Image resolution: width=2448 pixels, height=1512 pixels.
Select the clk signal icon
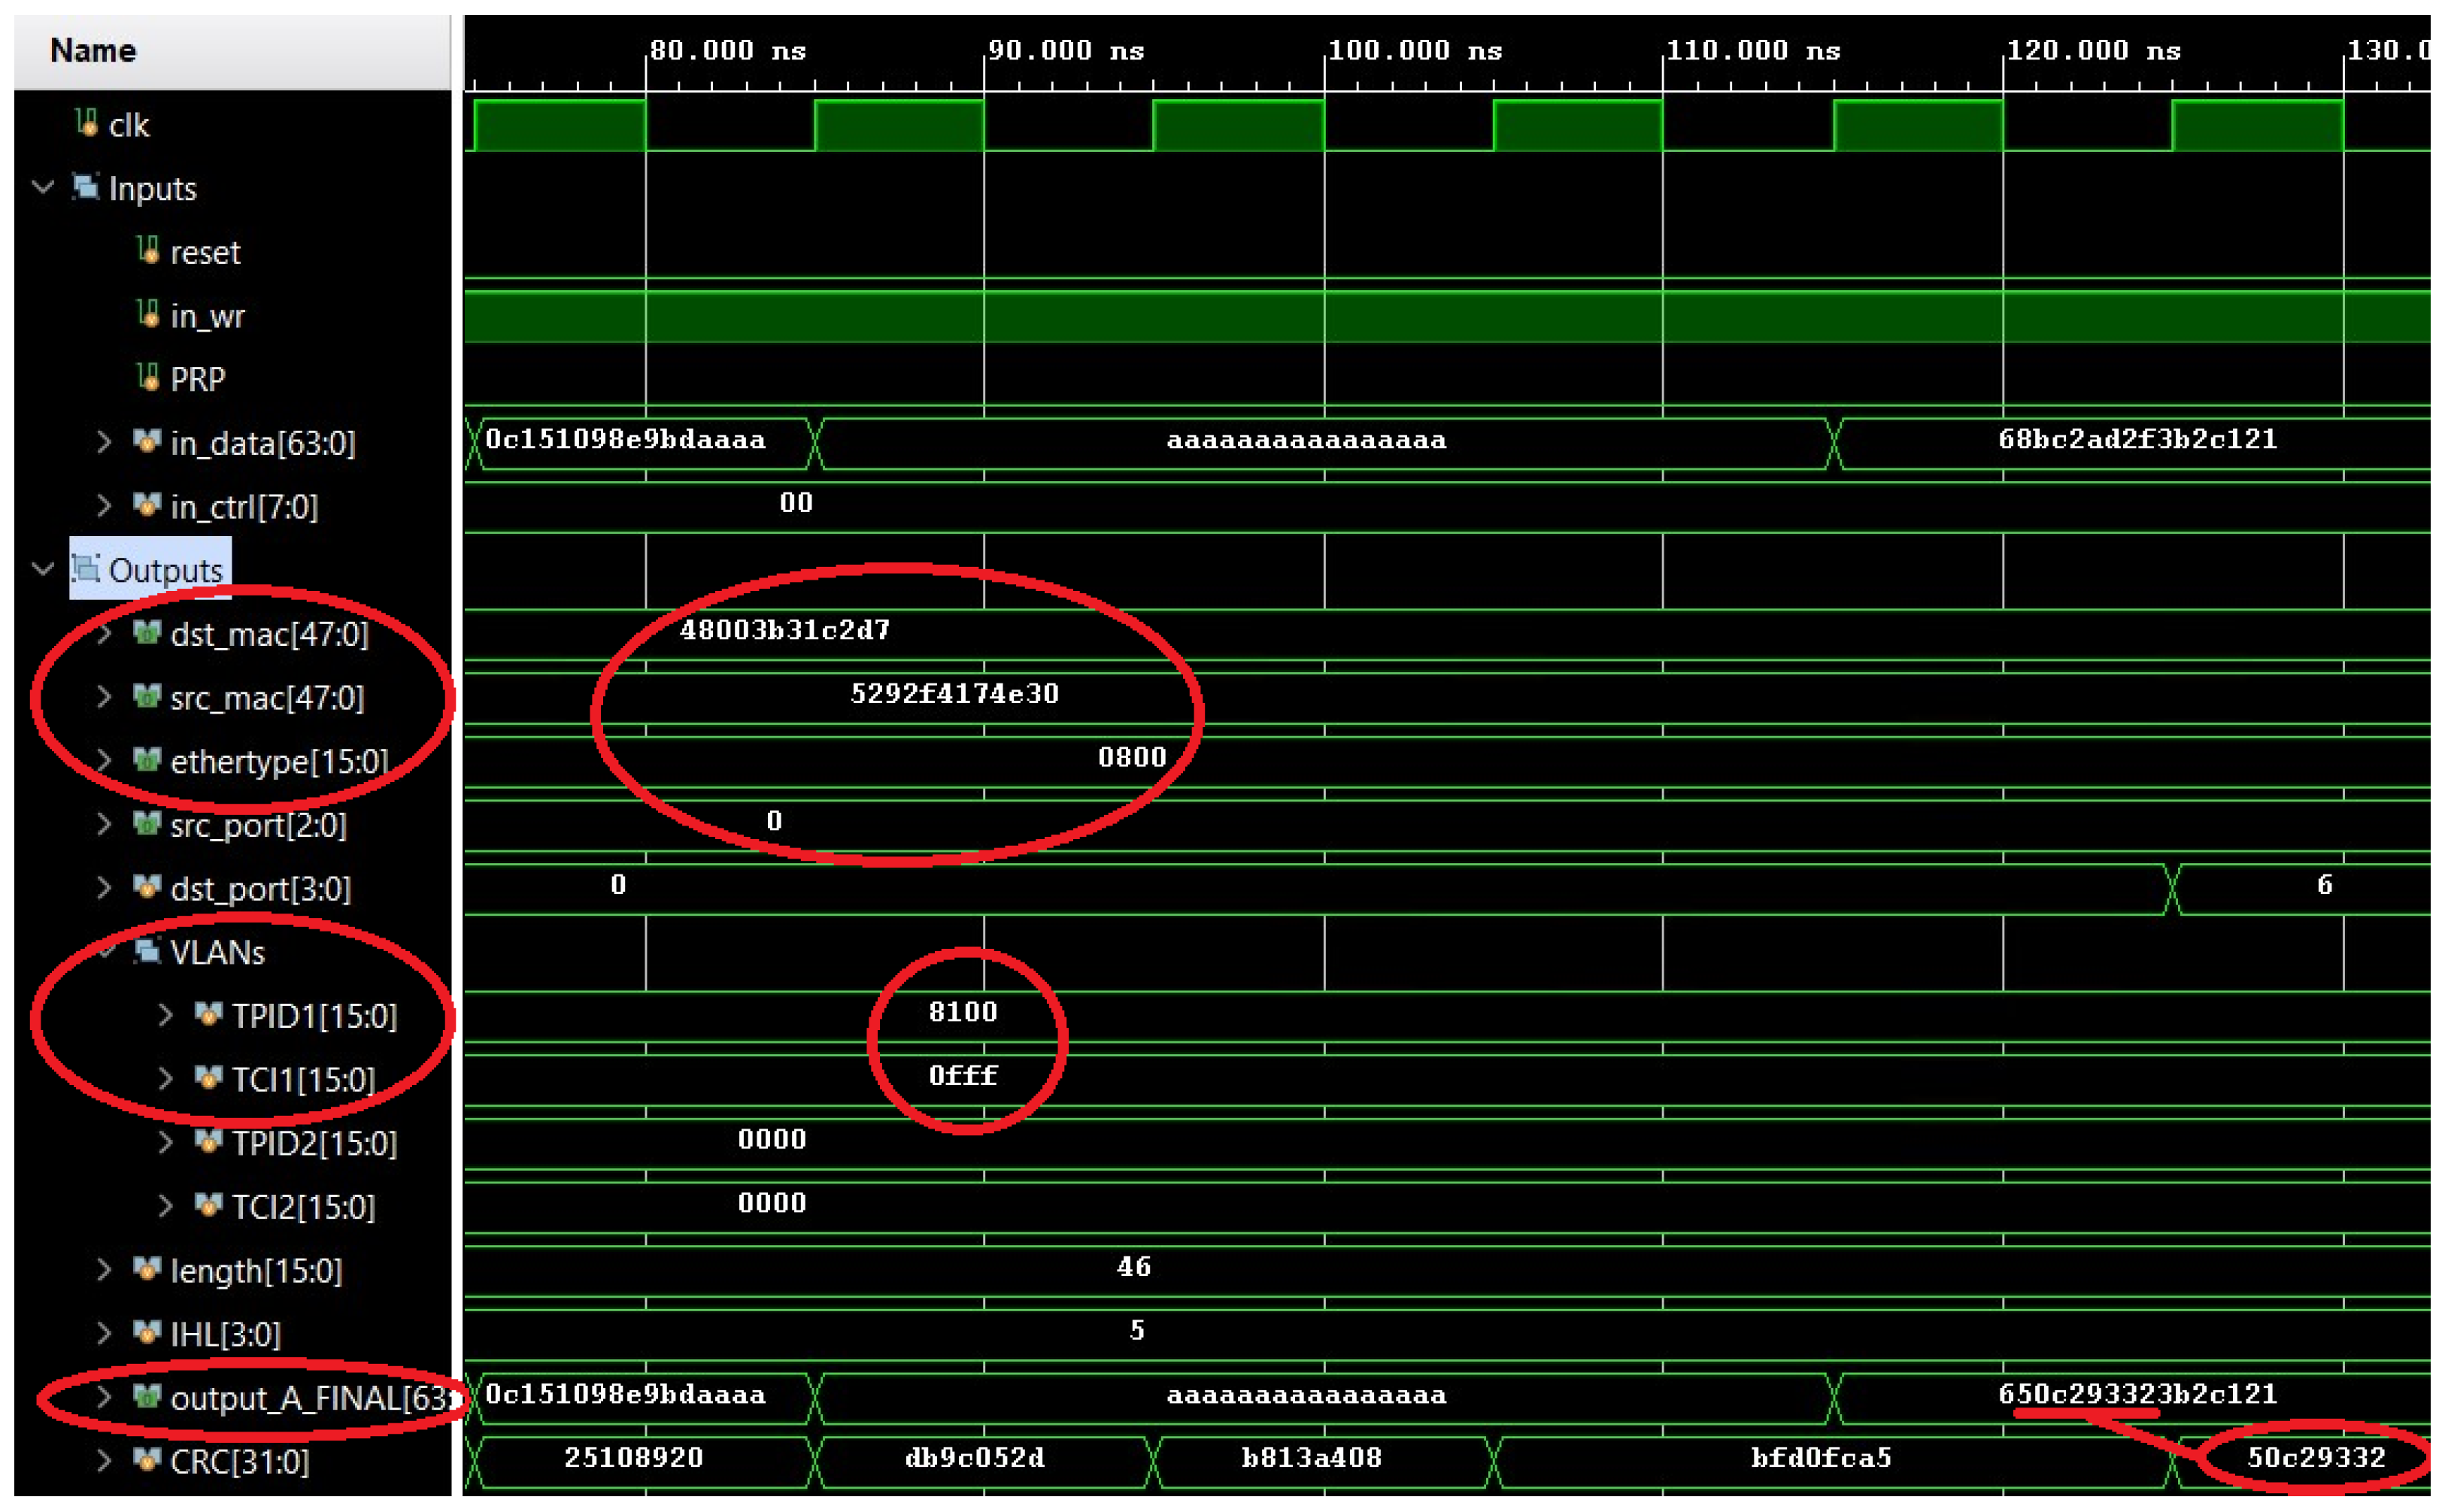pos(87,124)
